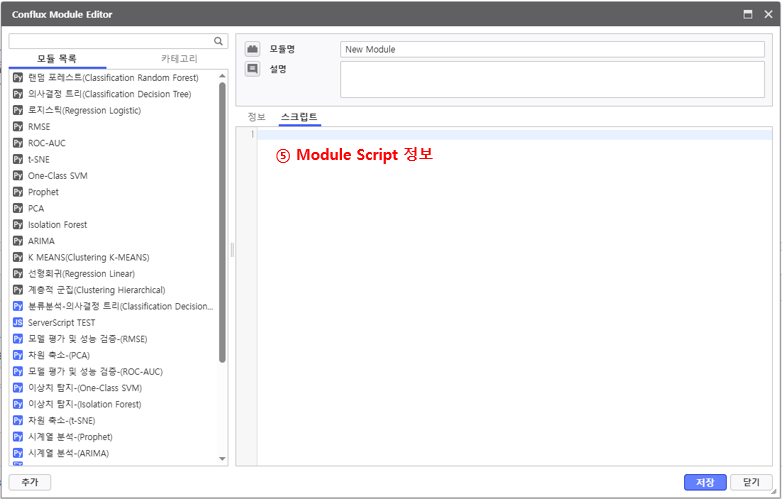Select the Isolation Forest module

(57, 225)
